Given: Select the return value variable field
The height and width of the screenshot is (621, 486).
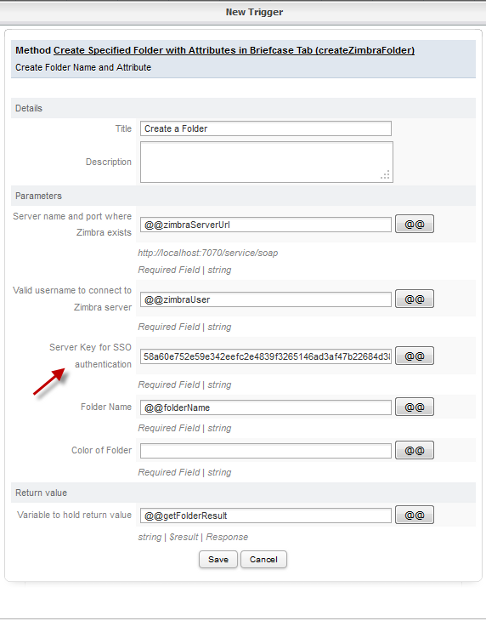Looking at the screenshot, I should click(x=266, y=515).
